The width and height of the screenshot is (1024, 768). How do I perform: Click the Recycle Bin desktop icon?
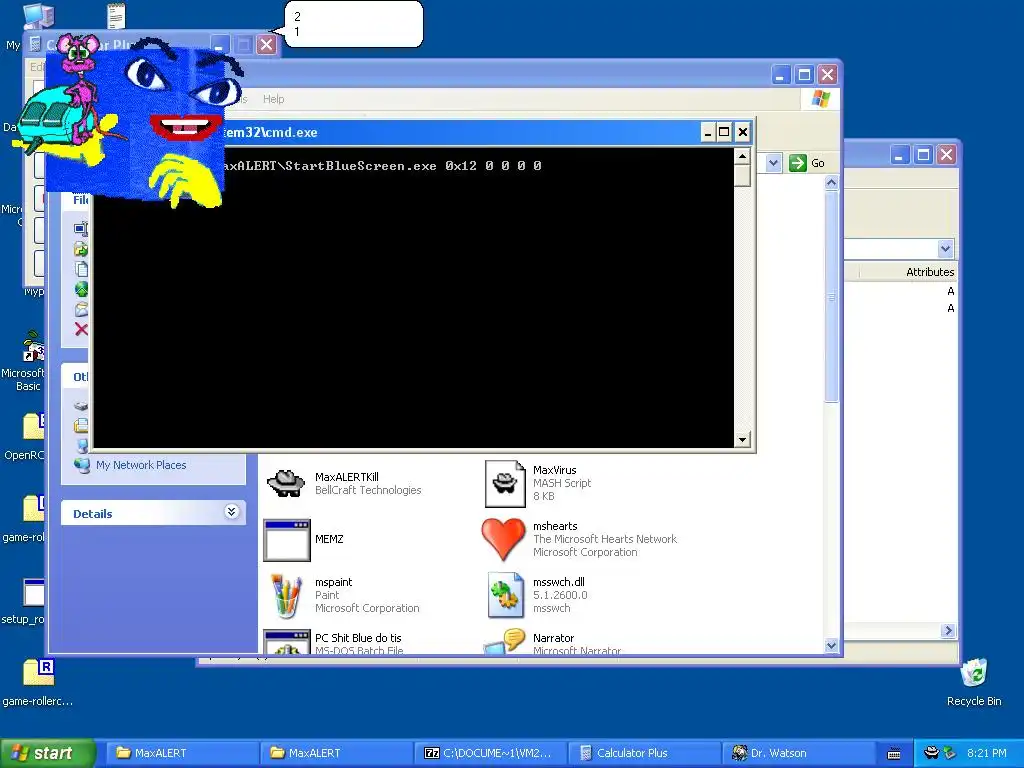point(974,673)
